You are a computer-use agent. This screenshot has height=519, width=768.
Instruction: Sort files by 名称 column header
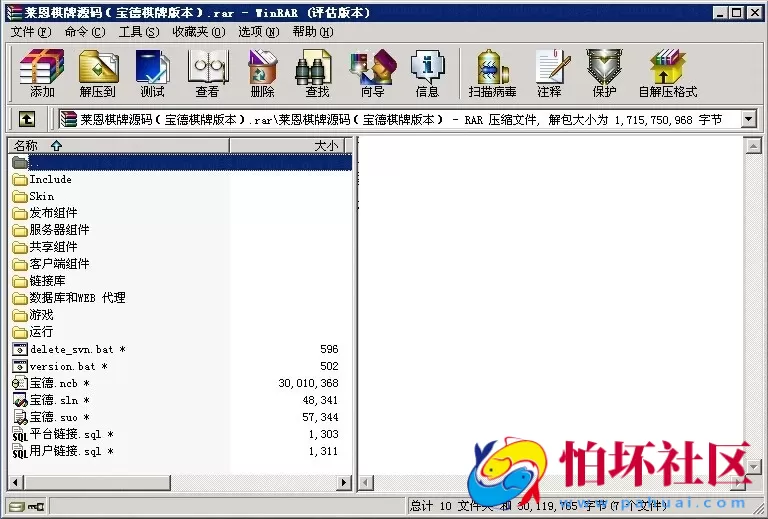[x=120, y=145]
